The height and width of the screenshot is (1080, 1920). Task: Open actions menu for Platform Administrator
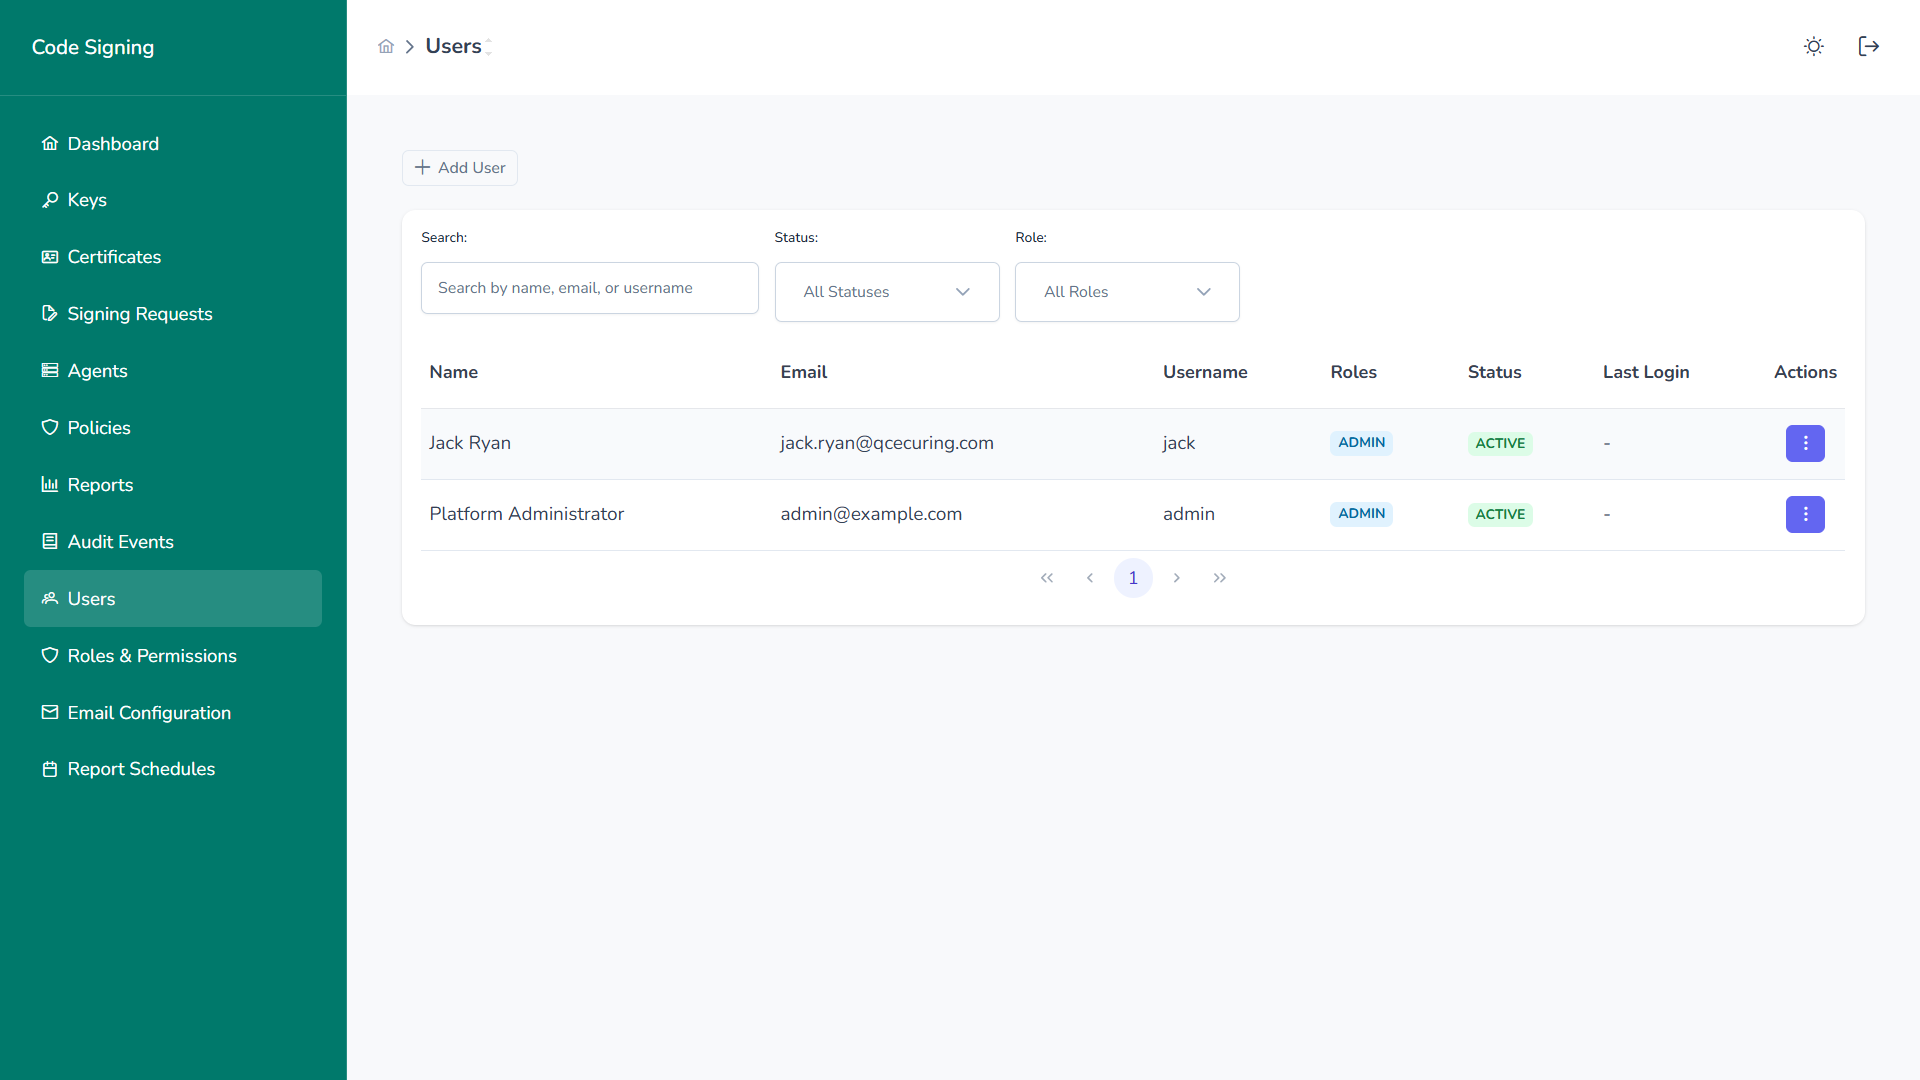tap(1804, 514)
